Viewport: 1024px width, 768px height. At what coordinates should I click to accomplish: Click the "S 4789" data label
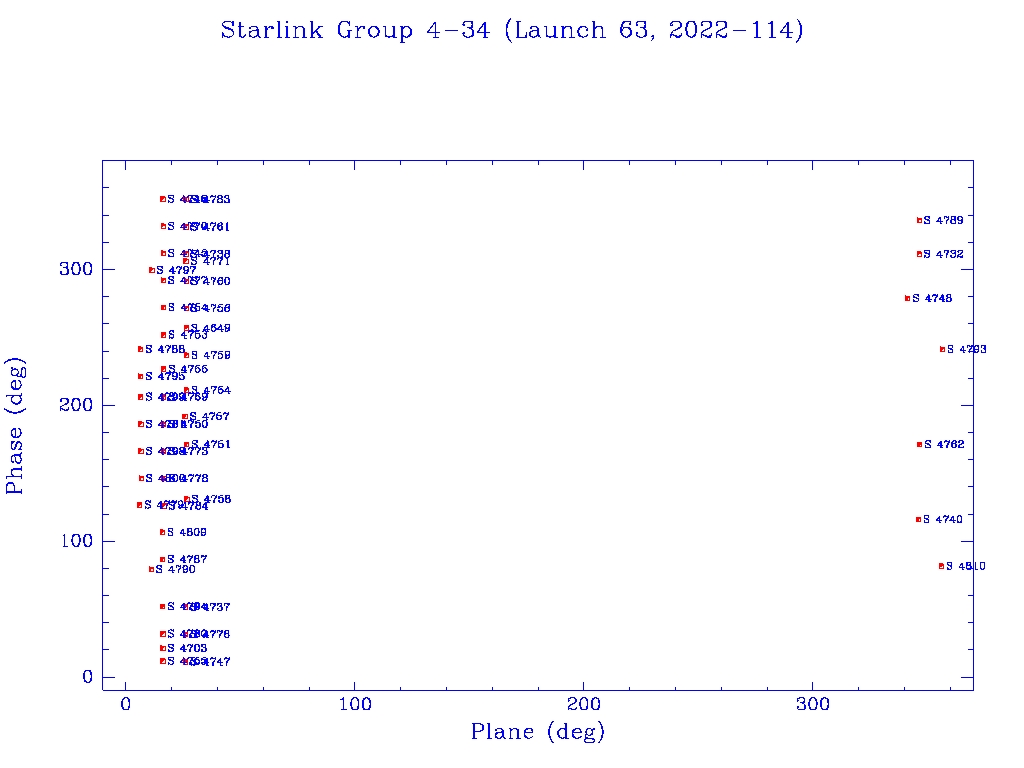click(x=943, y=221)
